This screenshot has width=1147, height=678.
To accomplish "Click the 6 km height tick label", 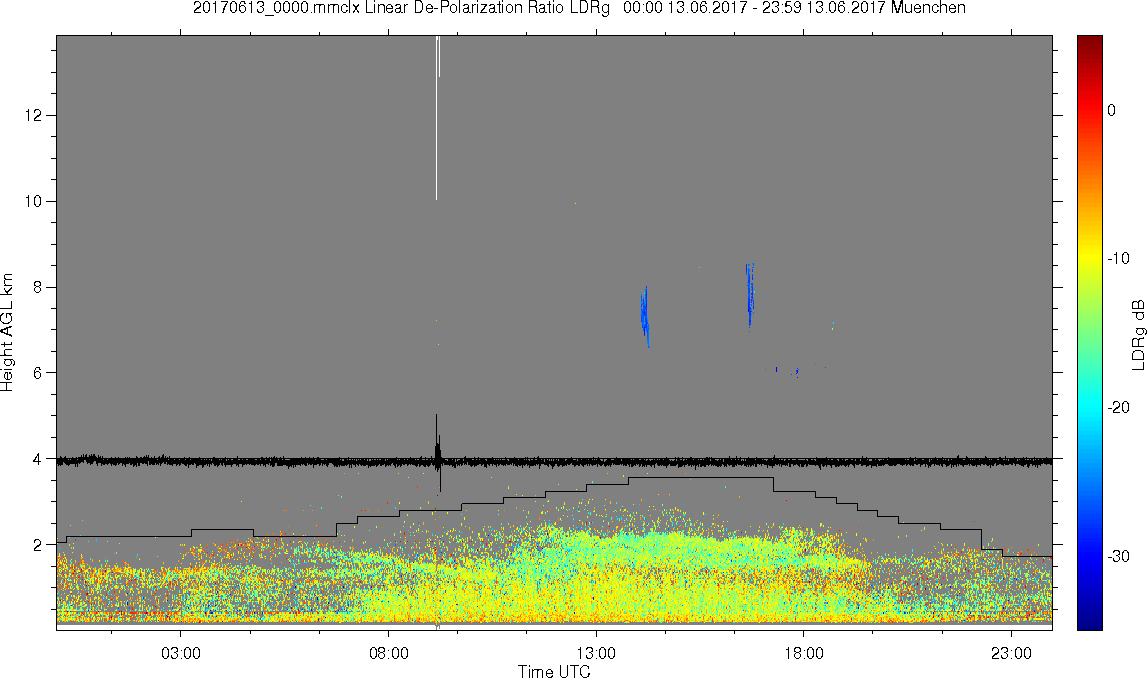I will 36,373.
